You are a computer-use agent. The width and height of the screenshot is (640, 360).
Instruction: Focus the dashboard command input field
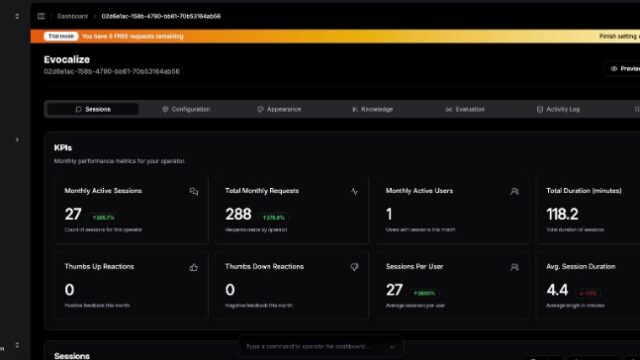pyautogui.click(x=314, y=347)
